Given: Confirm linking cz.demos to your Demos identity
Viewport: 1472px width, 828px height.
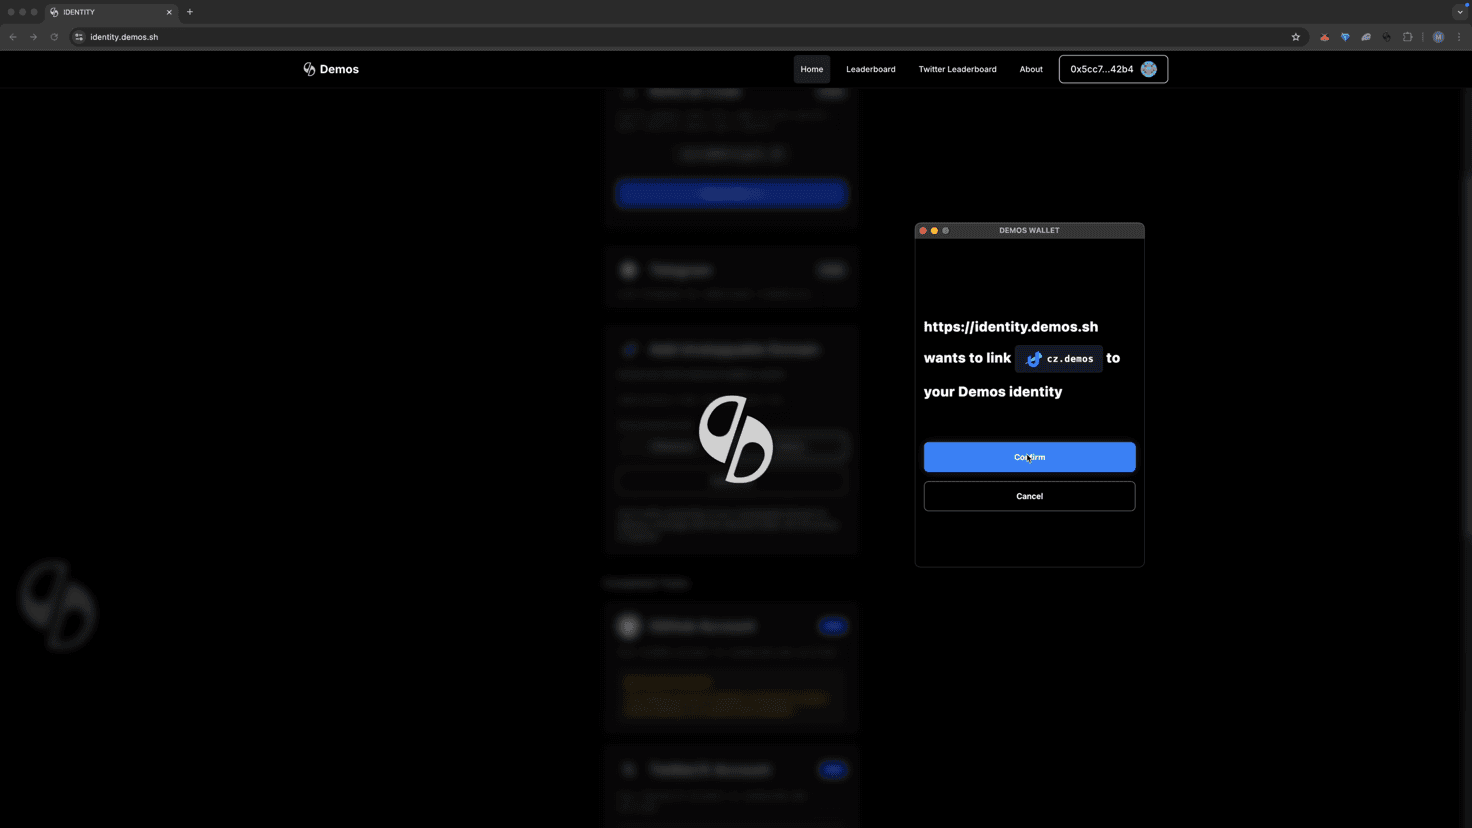Looking at the screenshot, I should [1029, 457].
